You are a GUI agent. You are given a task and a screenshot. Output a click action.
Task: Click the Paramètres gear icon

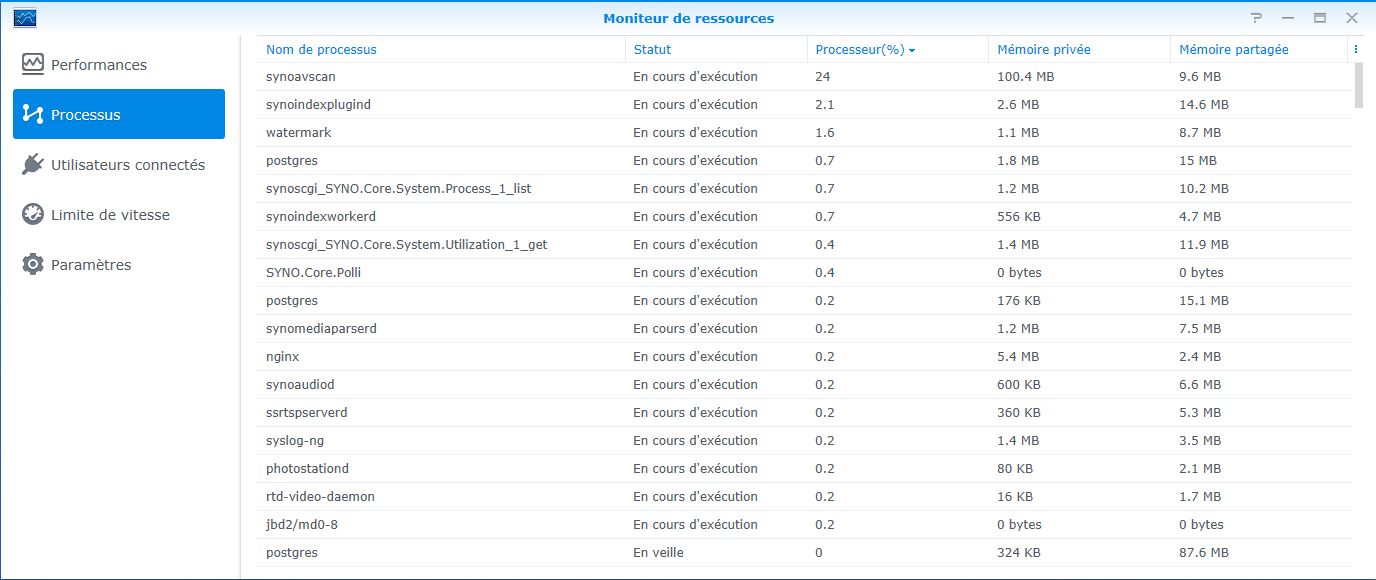coord(33,264)
